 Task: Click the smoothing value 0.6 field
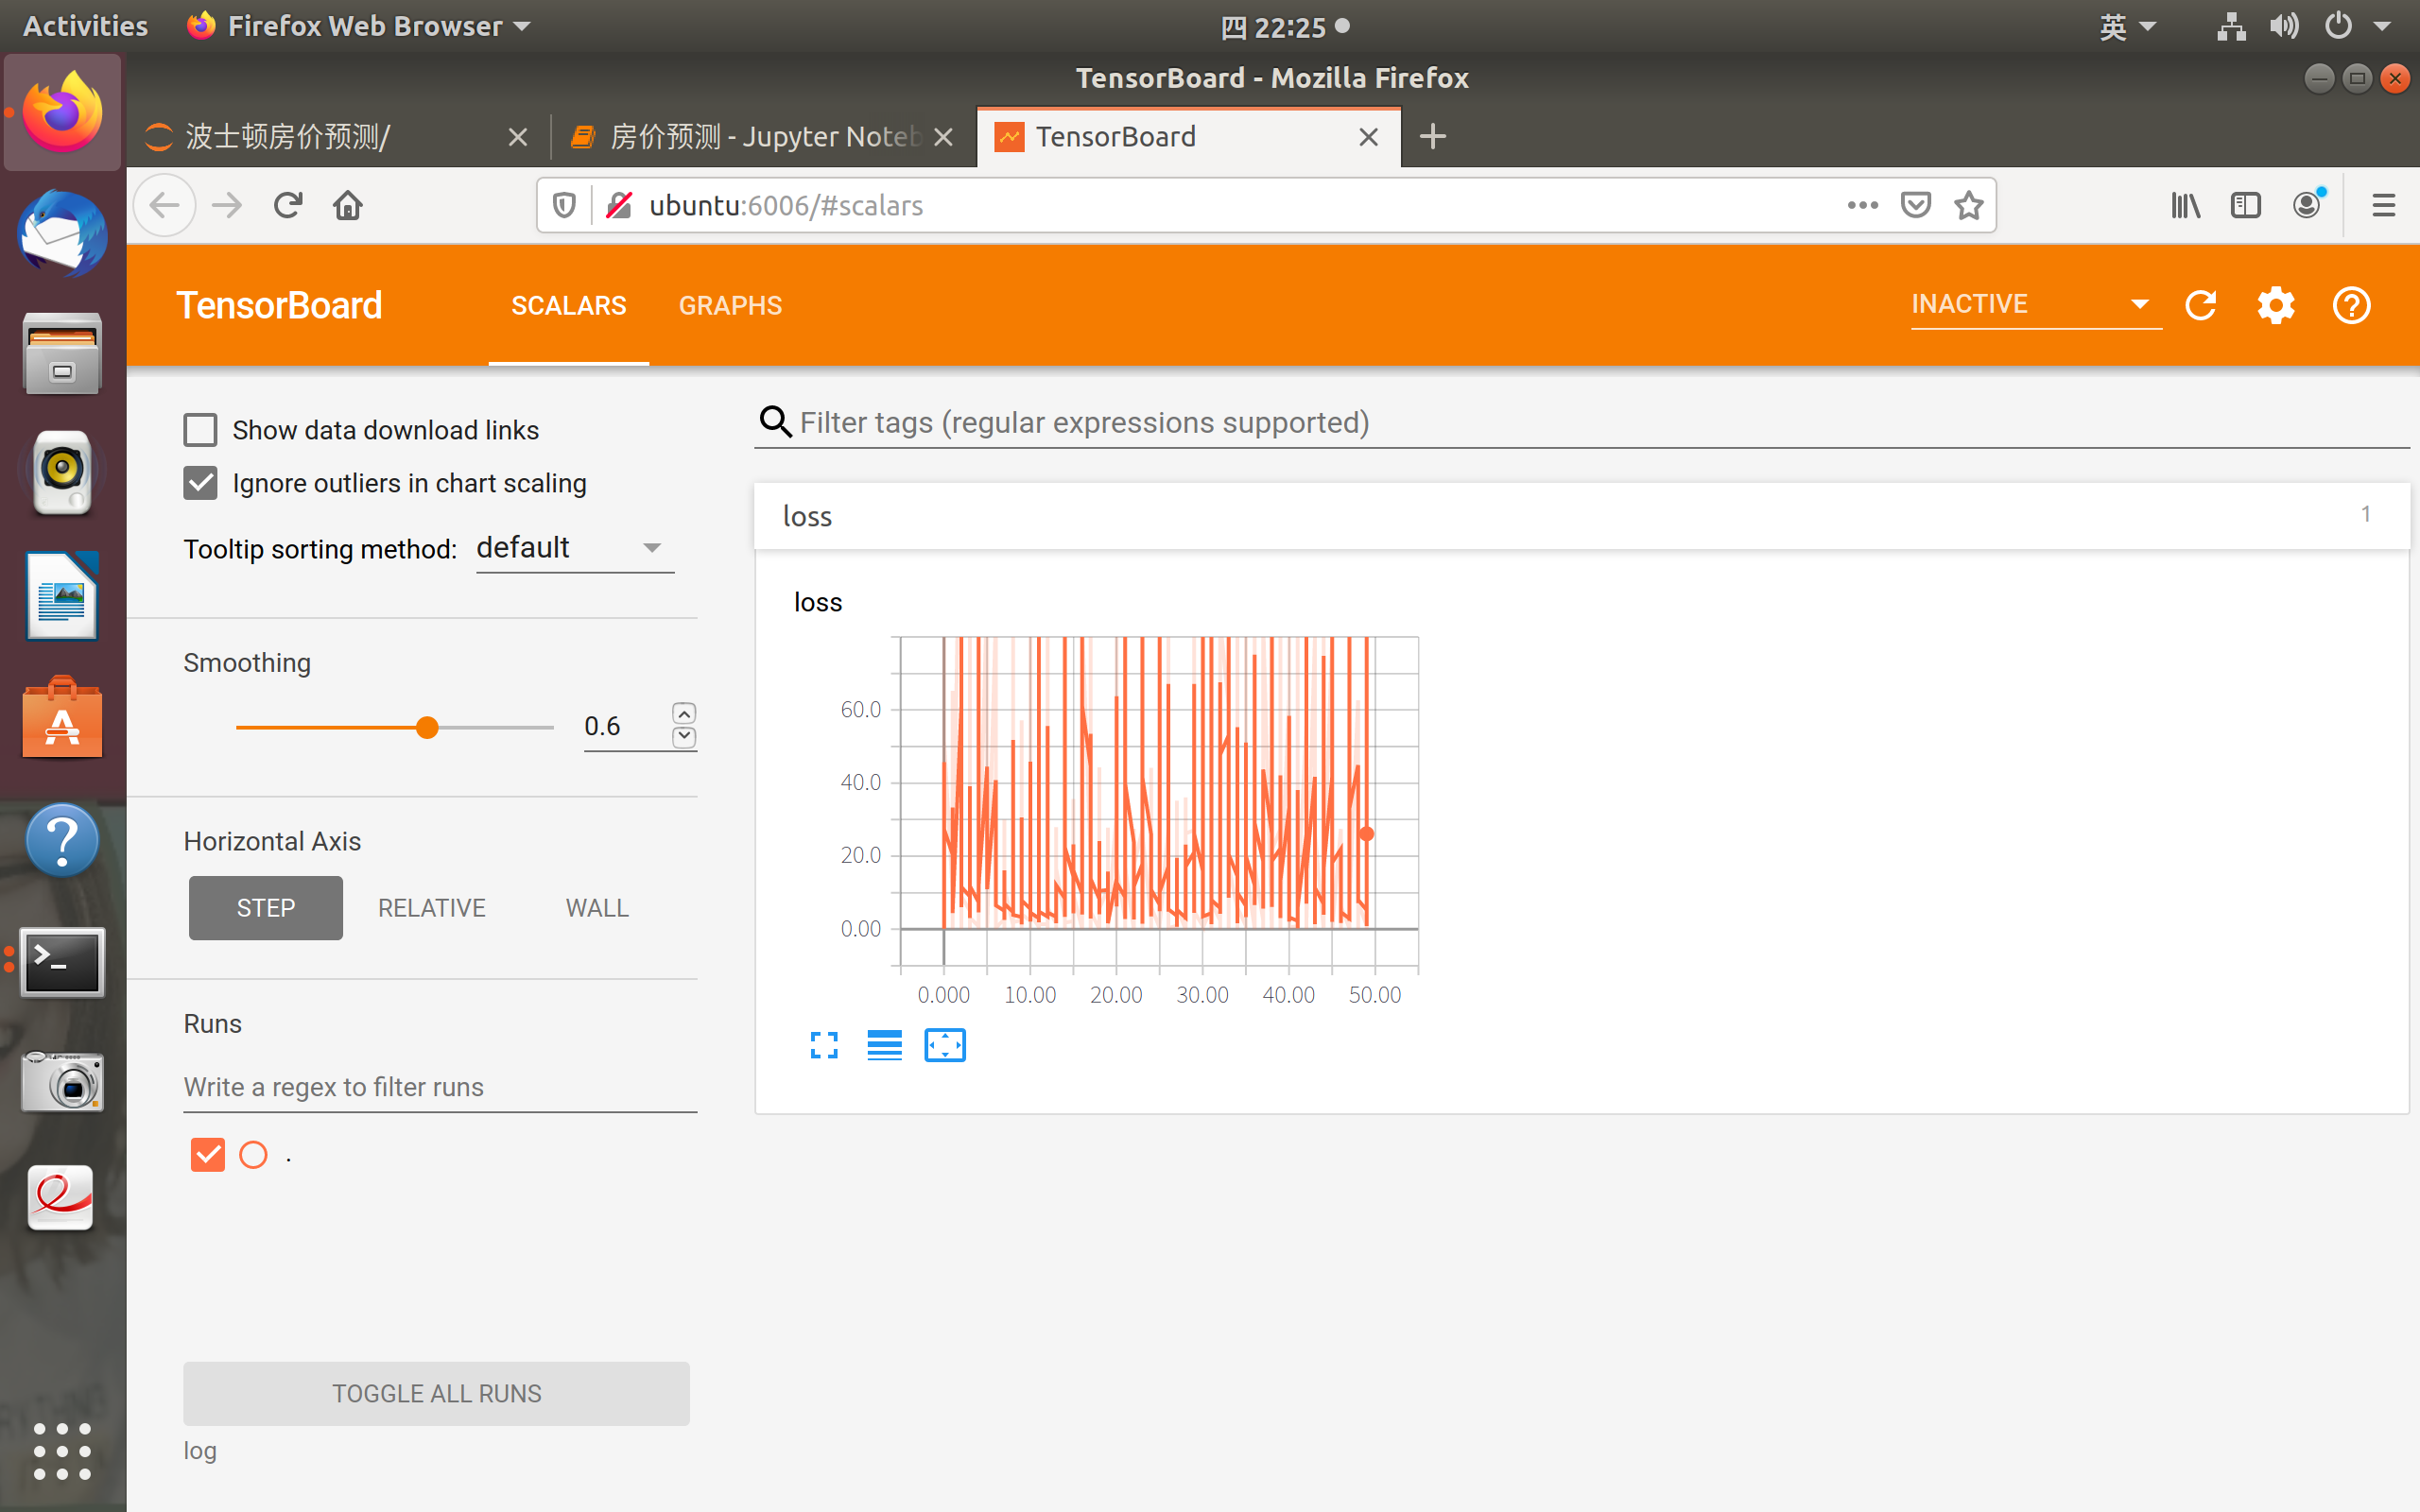pyautogui.click(x=625, y=726)
